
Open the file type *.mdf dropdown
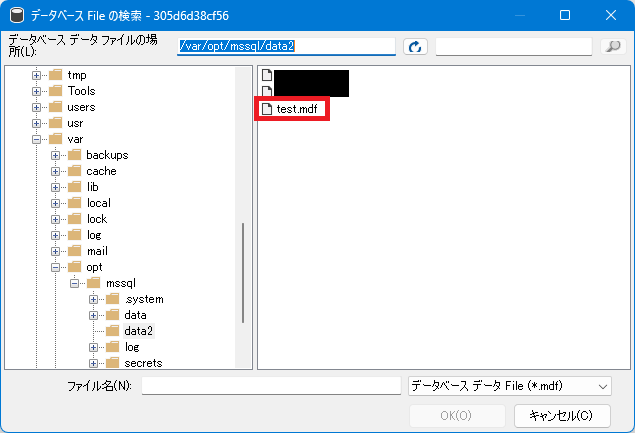[x=510, y=386]
